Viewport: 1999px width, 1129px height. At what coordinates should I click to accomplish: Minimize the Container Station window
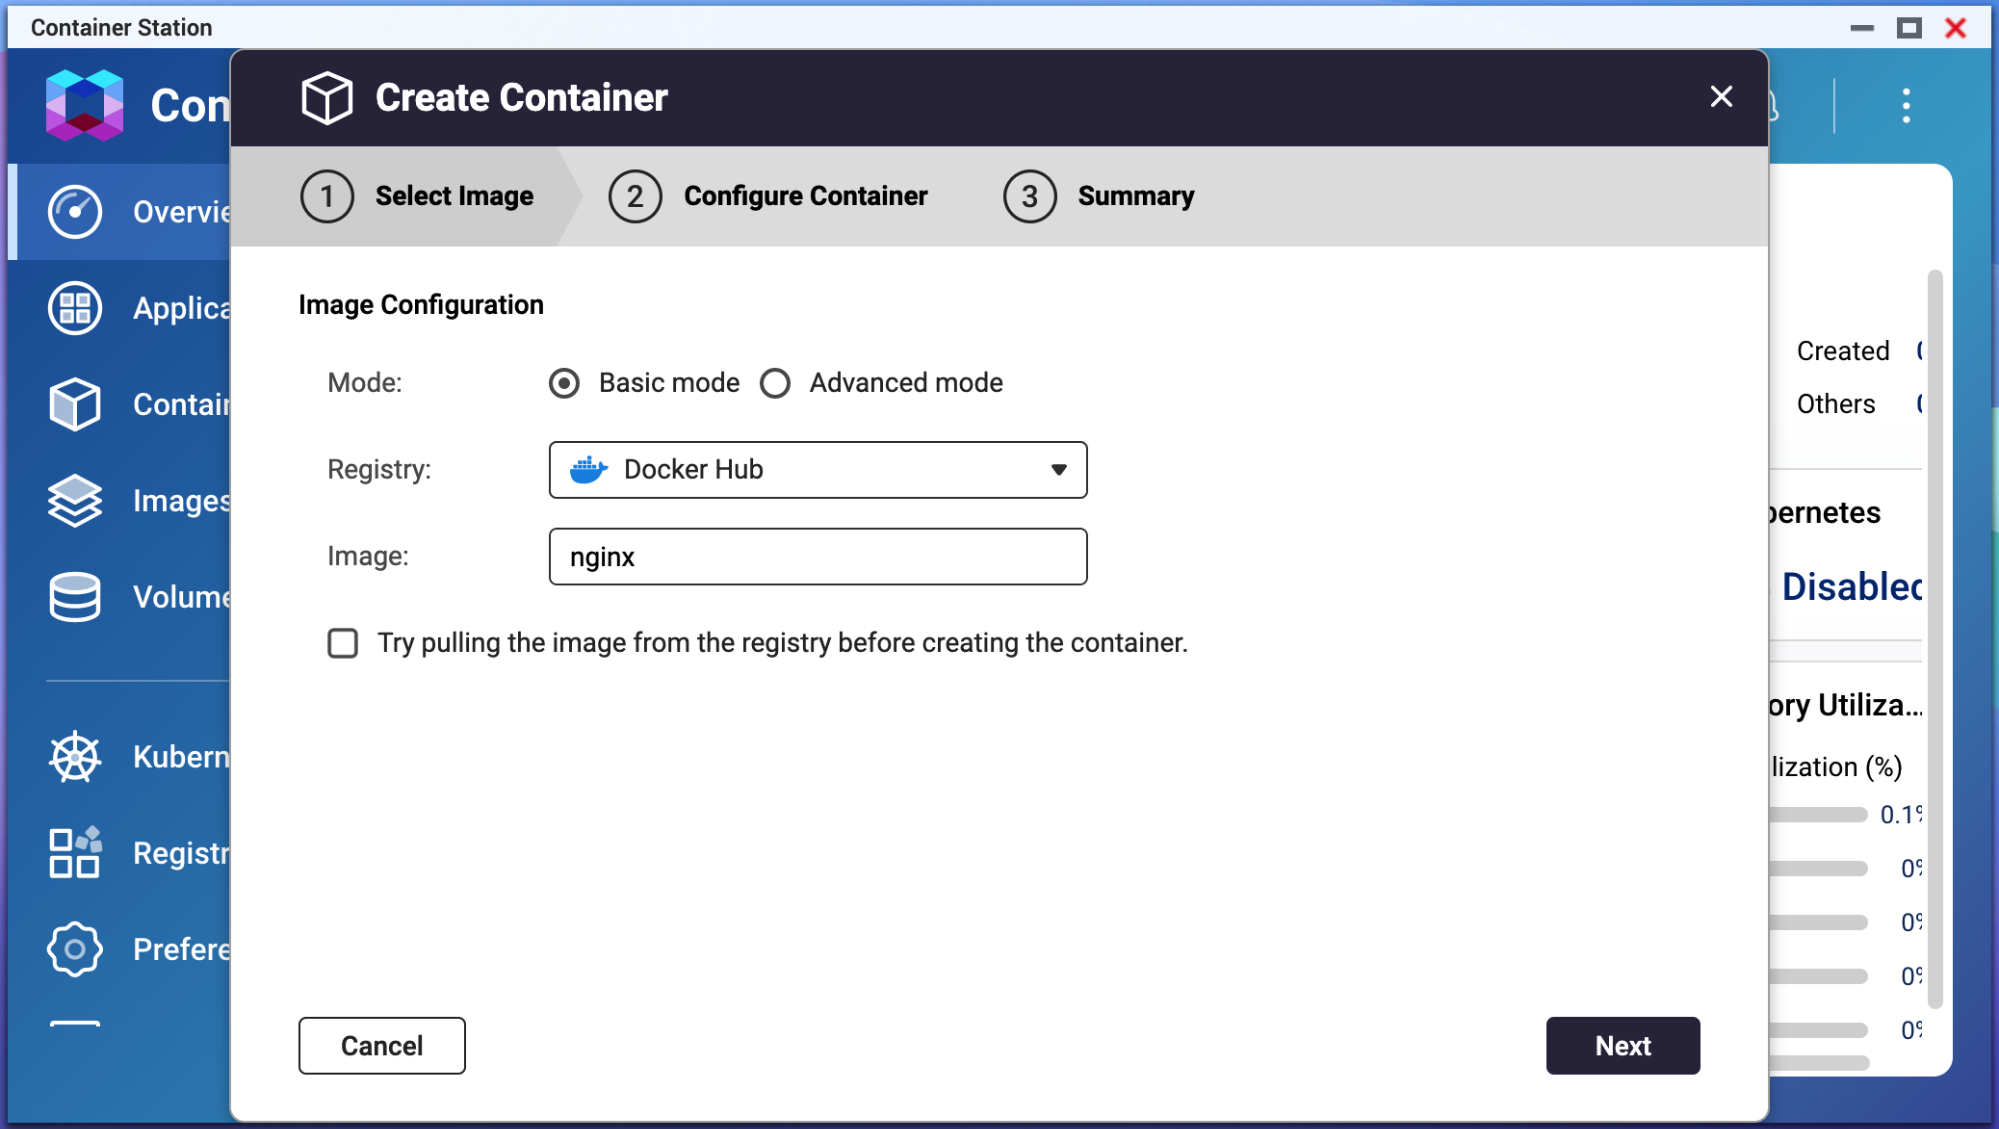[1862, 28]
